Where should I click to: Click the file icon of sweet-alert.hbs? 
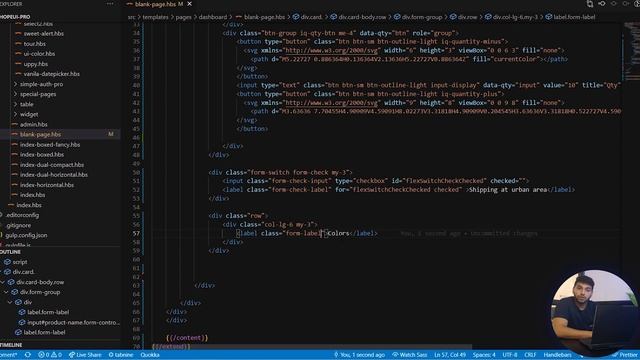click(18, 33)
